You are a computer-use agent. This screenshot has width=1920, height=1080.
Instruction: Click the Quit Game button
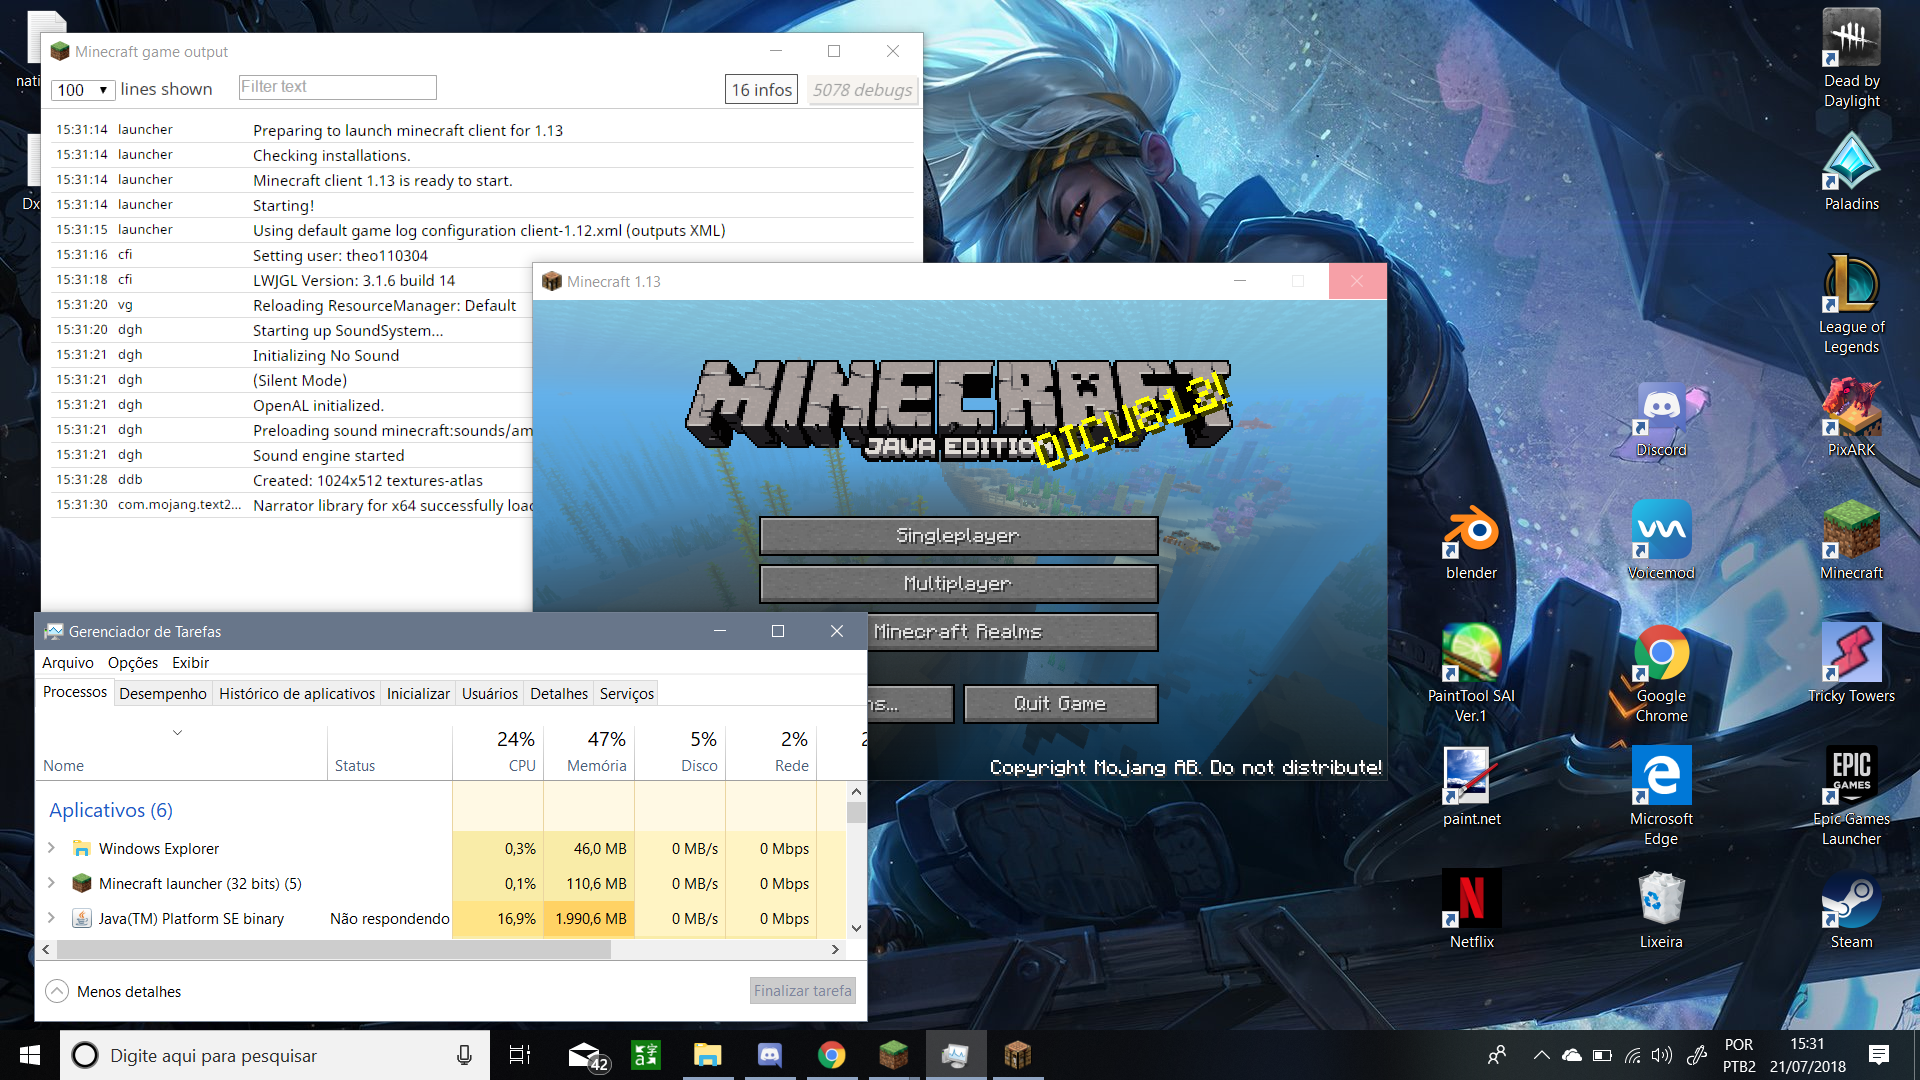pyautogui.click(x=1060, y=704)
